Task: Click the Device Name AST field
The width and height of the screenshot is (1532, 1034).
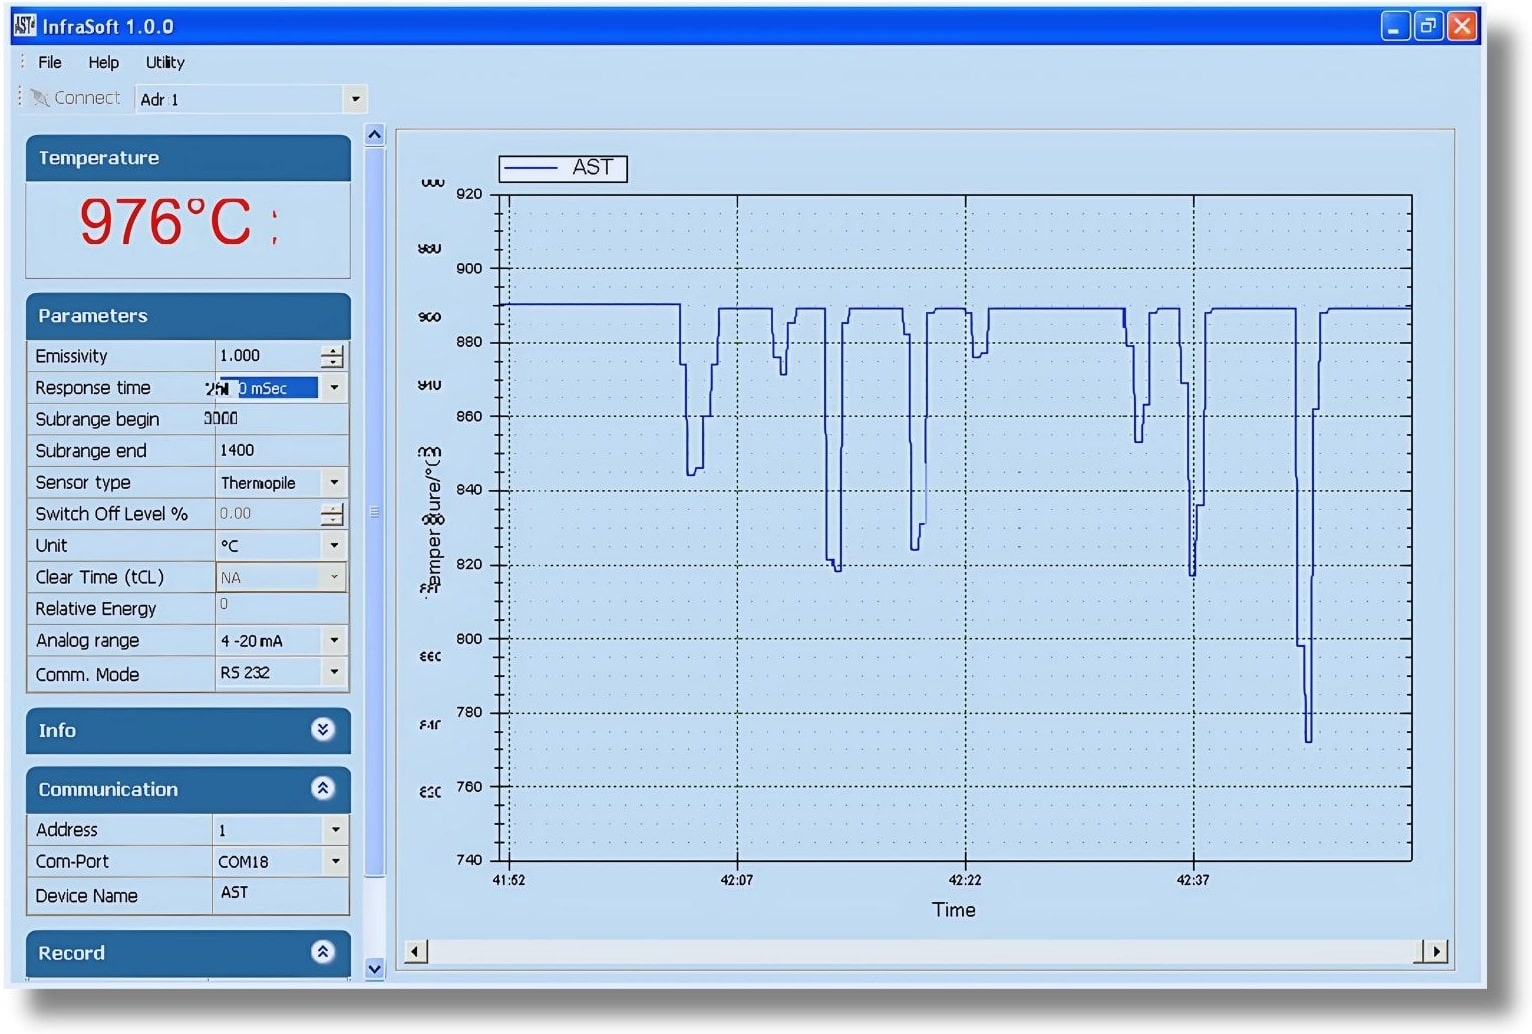Action: coord(281,894)
